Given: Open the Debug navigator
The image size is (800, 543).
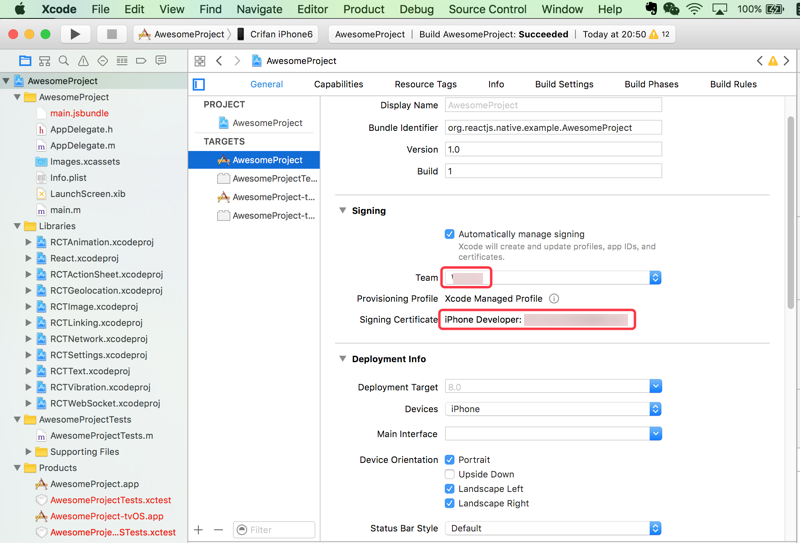Looking at the screenshot, I should (122, 61).
